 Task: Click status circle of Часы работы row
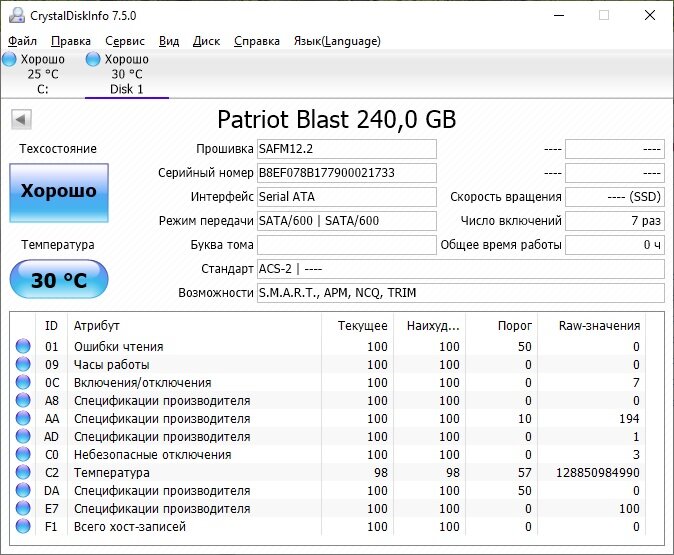tap(23, 364)
